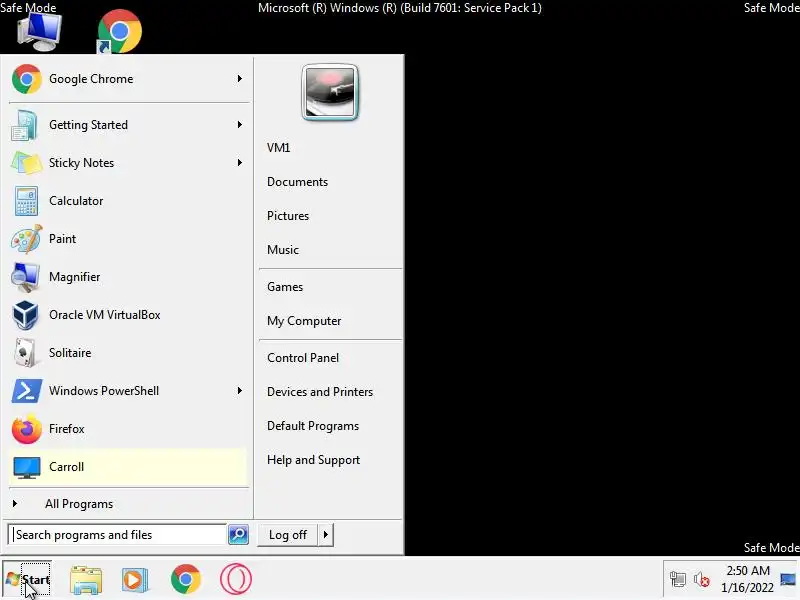Viewport: 800px width, 600px height.
Task: Open Default Programs
Action: pos(313,426)
